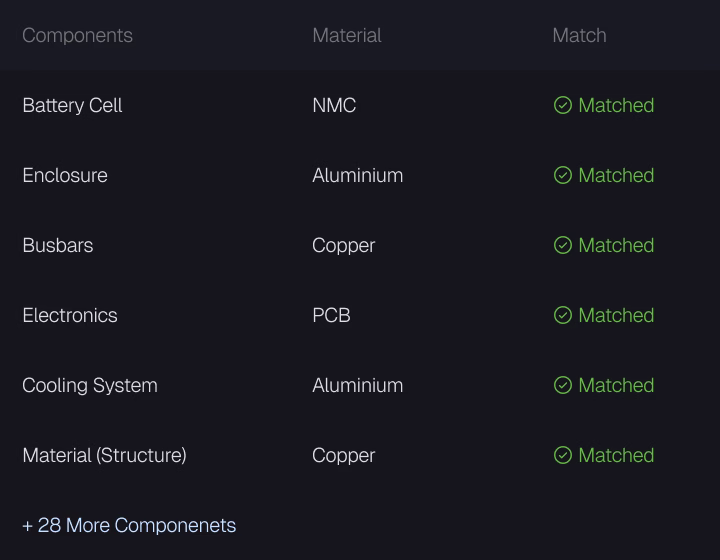Expand the 28 More Componenets link
This screenshot has width=720, height=560.
pyautogui.click(x=129, y=526)
